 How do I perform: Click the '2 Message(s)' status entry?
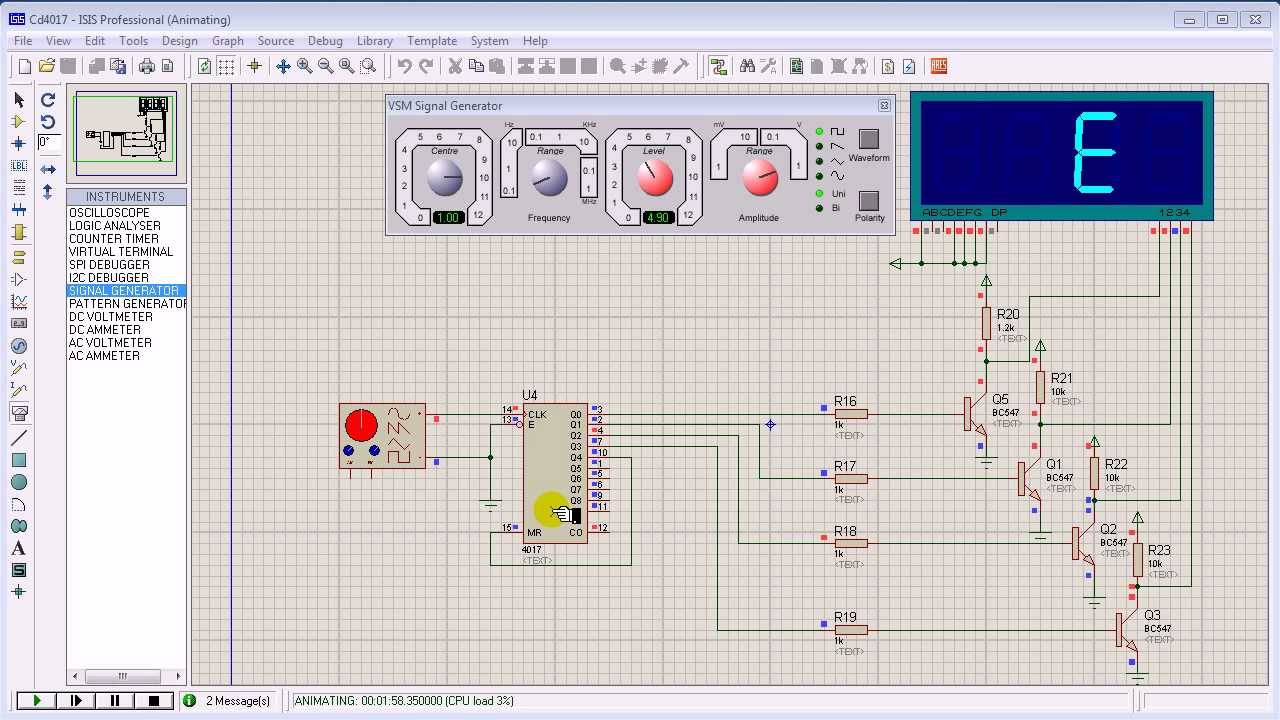[x=238, y=701]
